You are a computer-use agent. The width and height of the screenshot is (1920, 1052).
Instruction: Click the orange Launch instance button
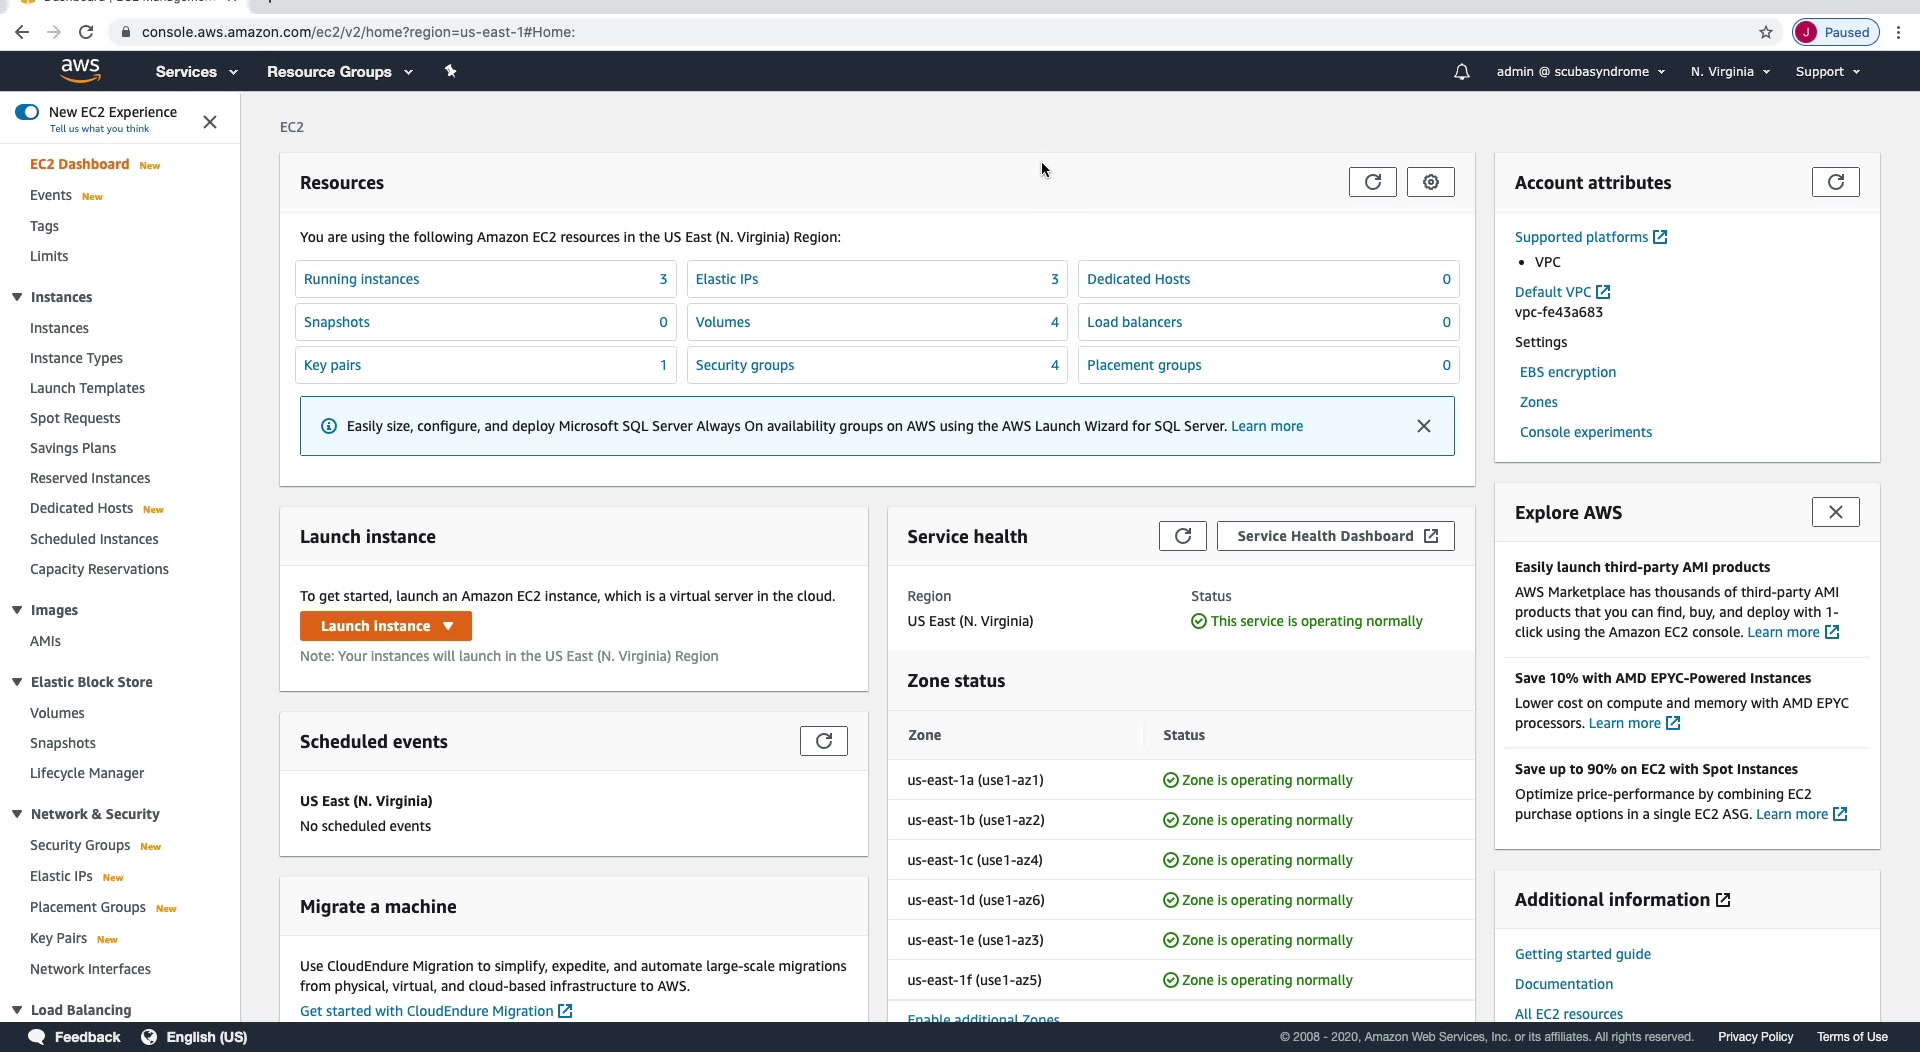385,626
